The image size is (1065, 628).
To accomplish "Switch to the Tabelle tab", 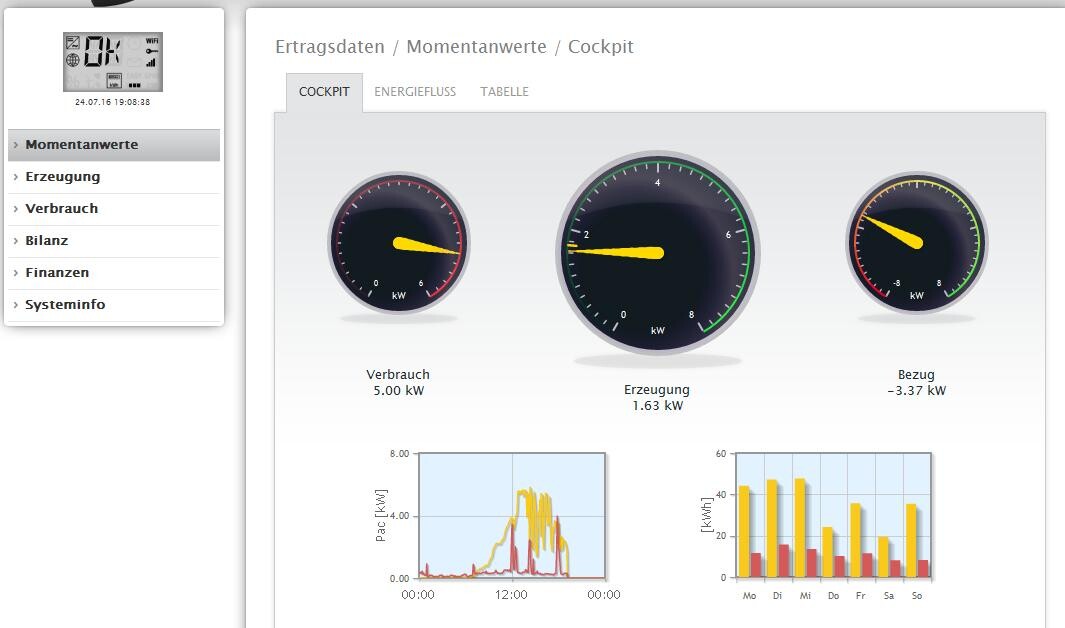I will (x=504, y=92).
